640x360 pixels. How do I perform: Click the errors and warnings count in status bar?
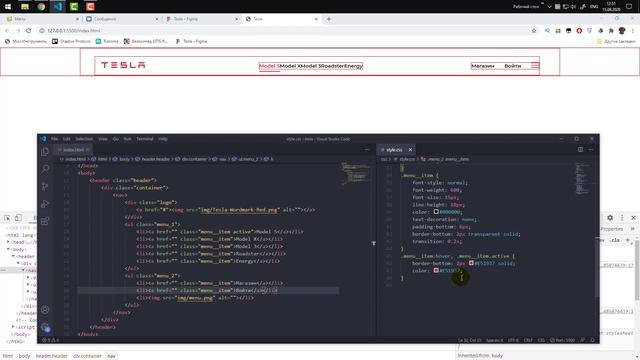(51, 340)
